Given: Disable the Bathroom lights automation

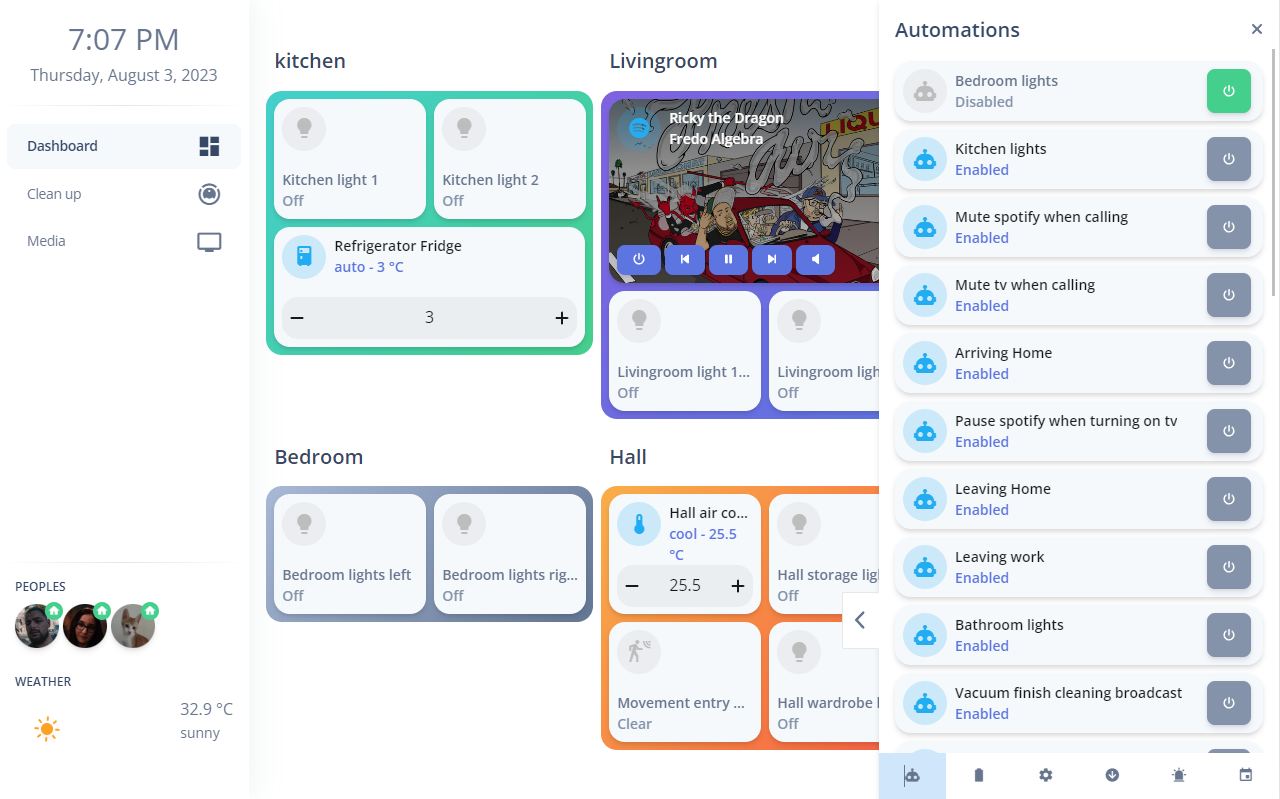Looking at the screenshot, I should (1229, 635).
